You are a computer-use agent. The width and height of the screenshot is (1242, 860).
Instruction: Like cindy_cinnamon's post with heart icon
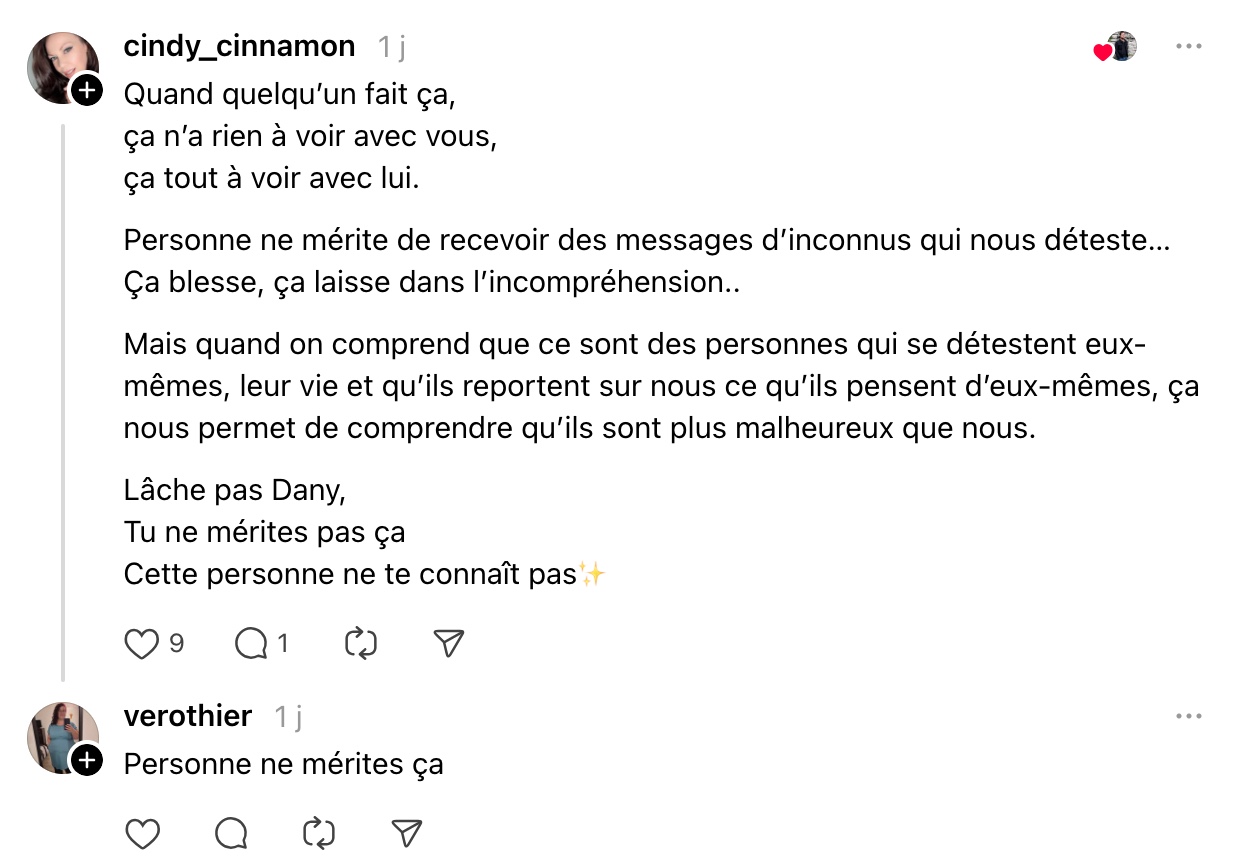(x=142, y=644)
